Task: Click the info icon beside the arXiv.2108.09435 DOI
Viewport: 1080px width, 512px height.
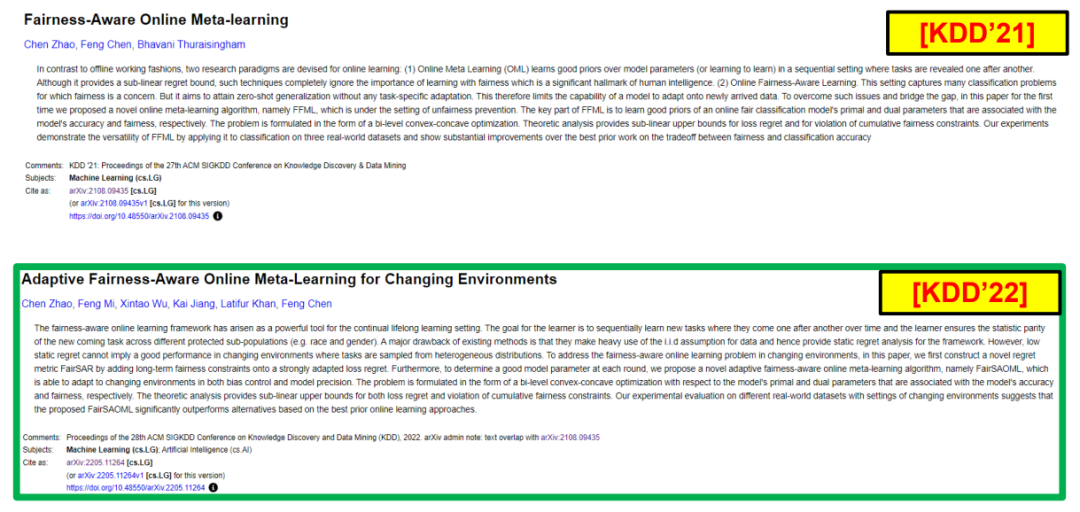Action: (218, 215)
